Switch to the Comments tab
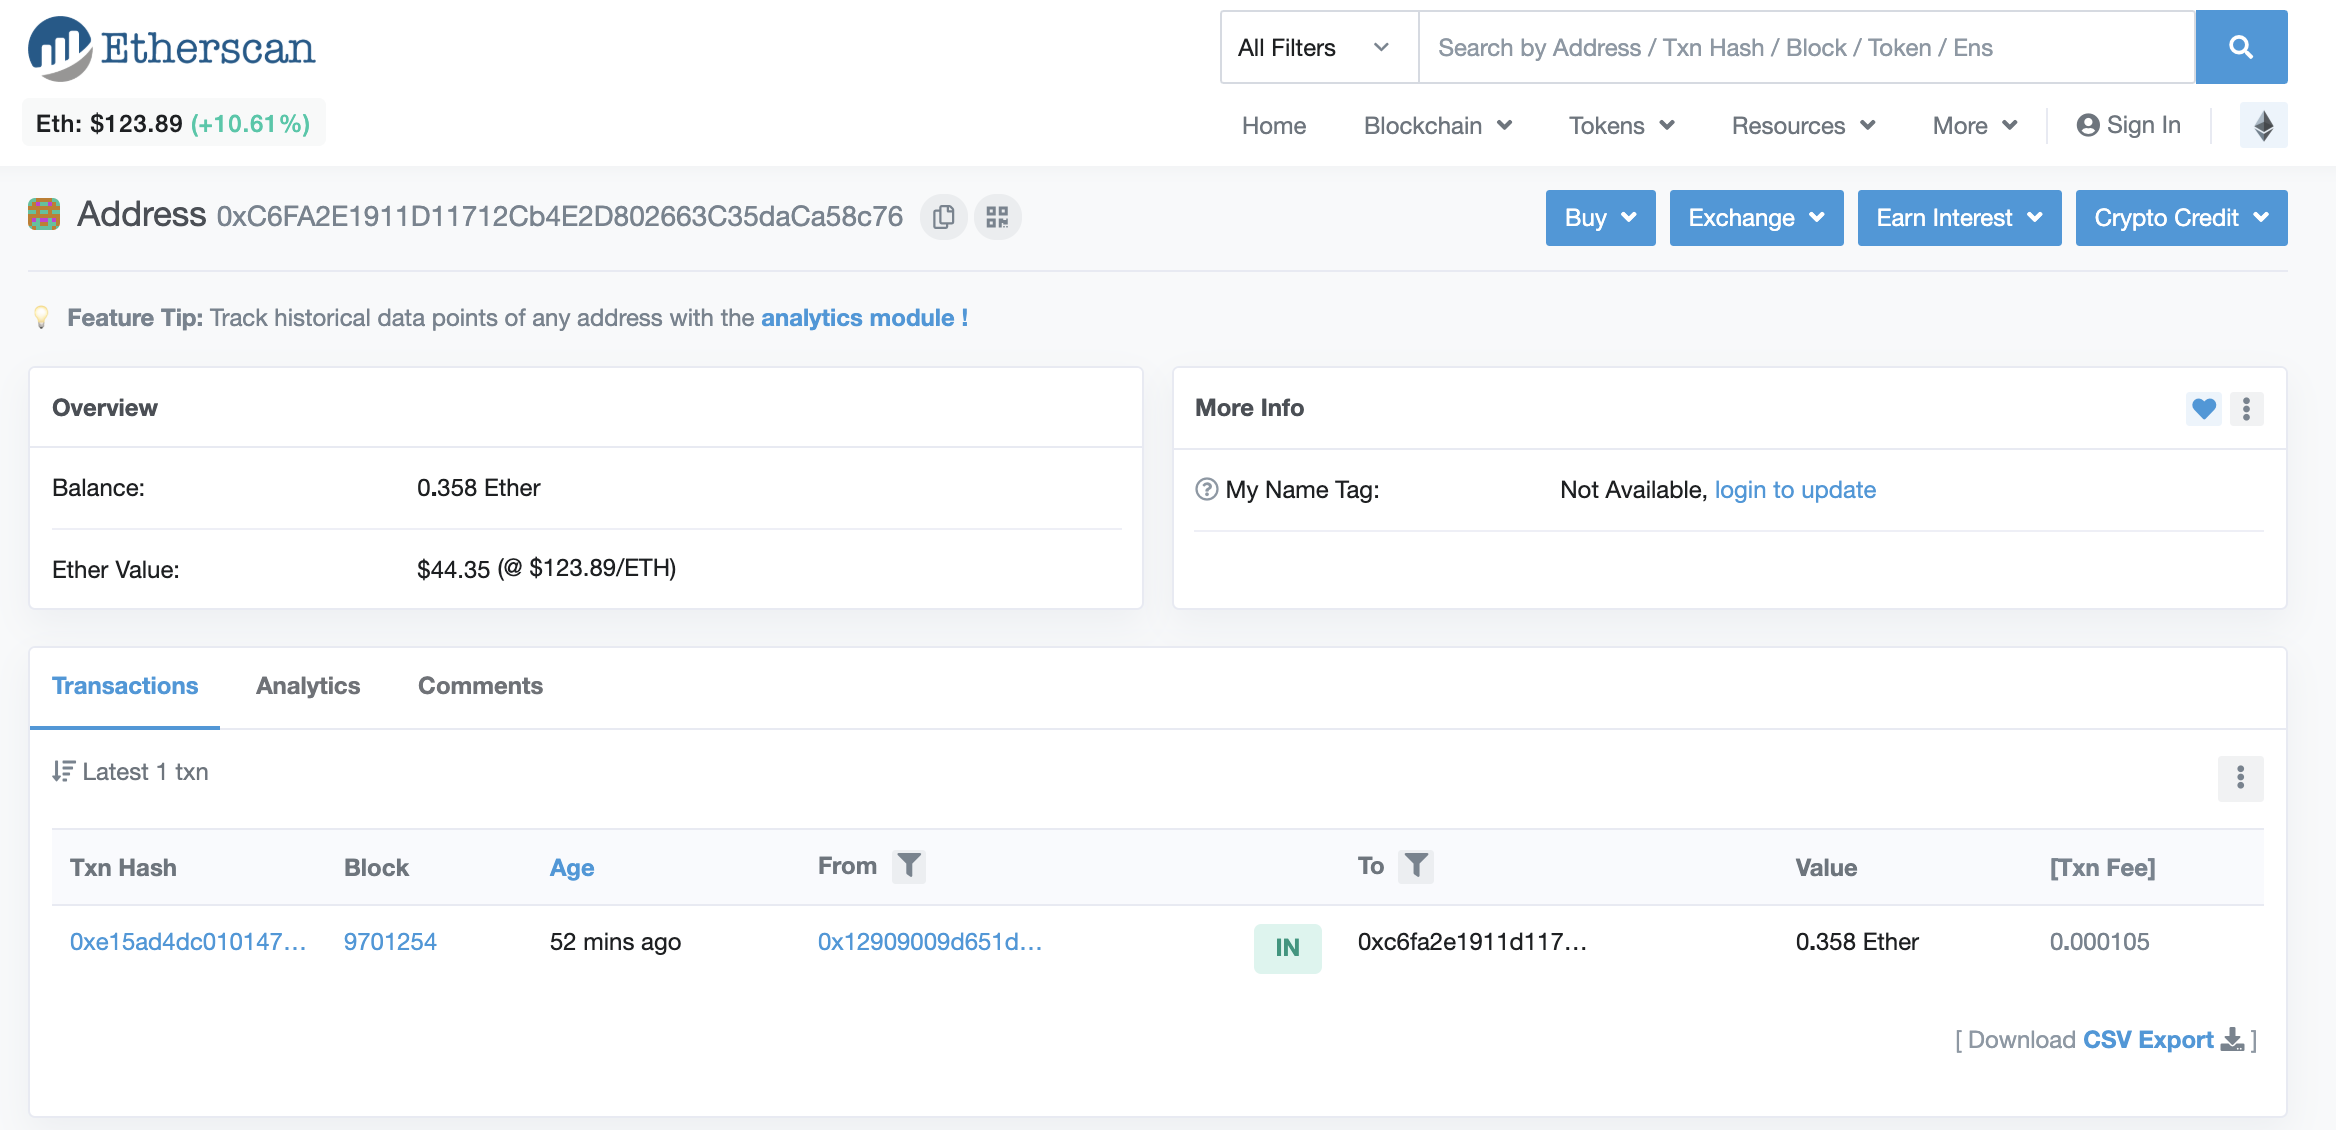This screenshot has width=2336, height=1130. coord(480,686)
